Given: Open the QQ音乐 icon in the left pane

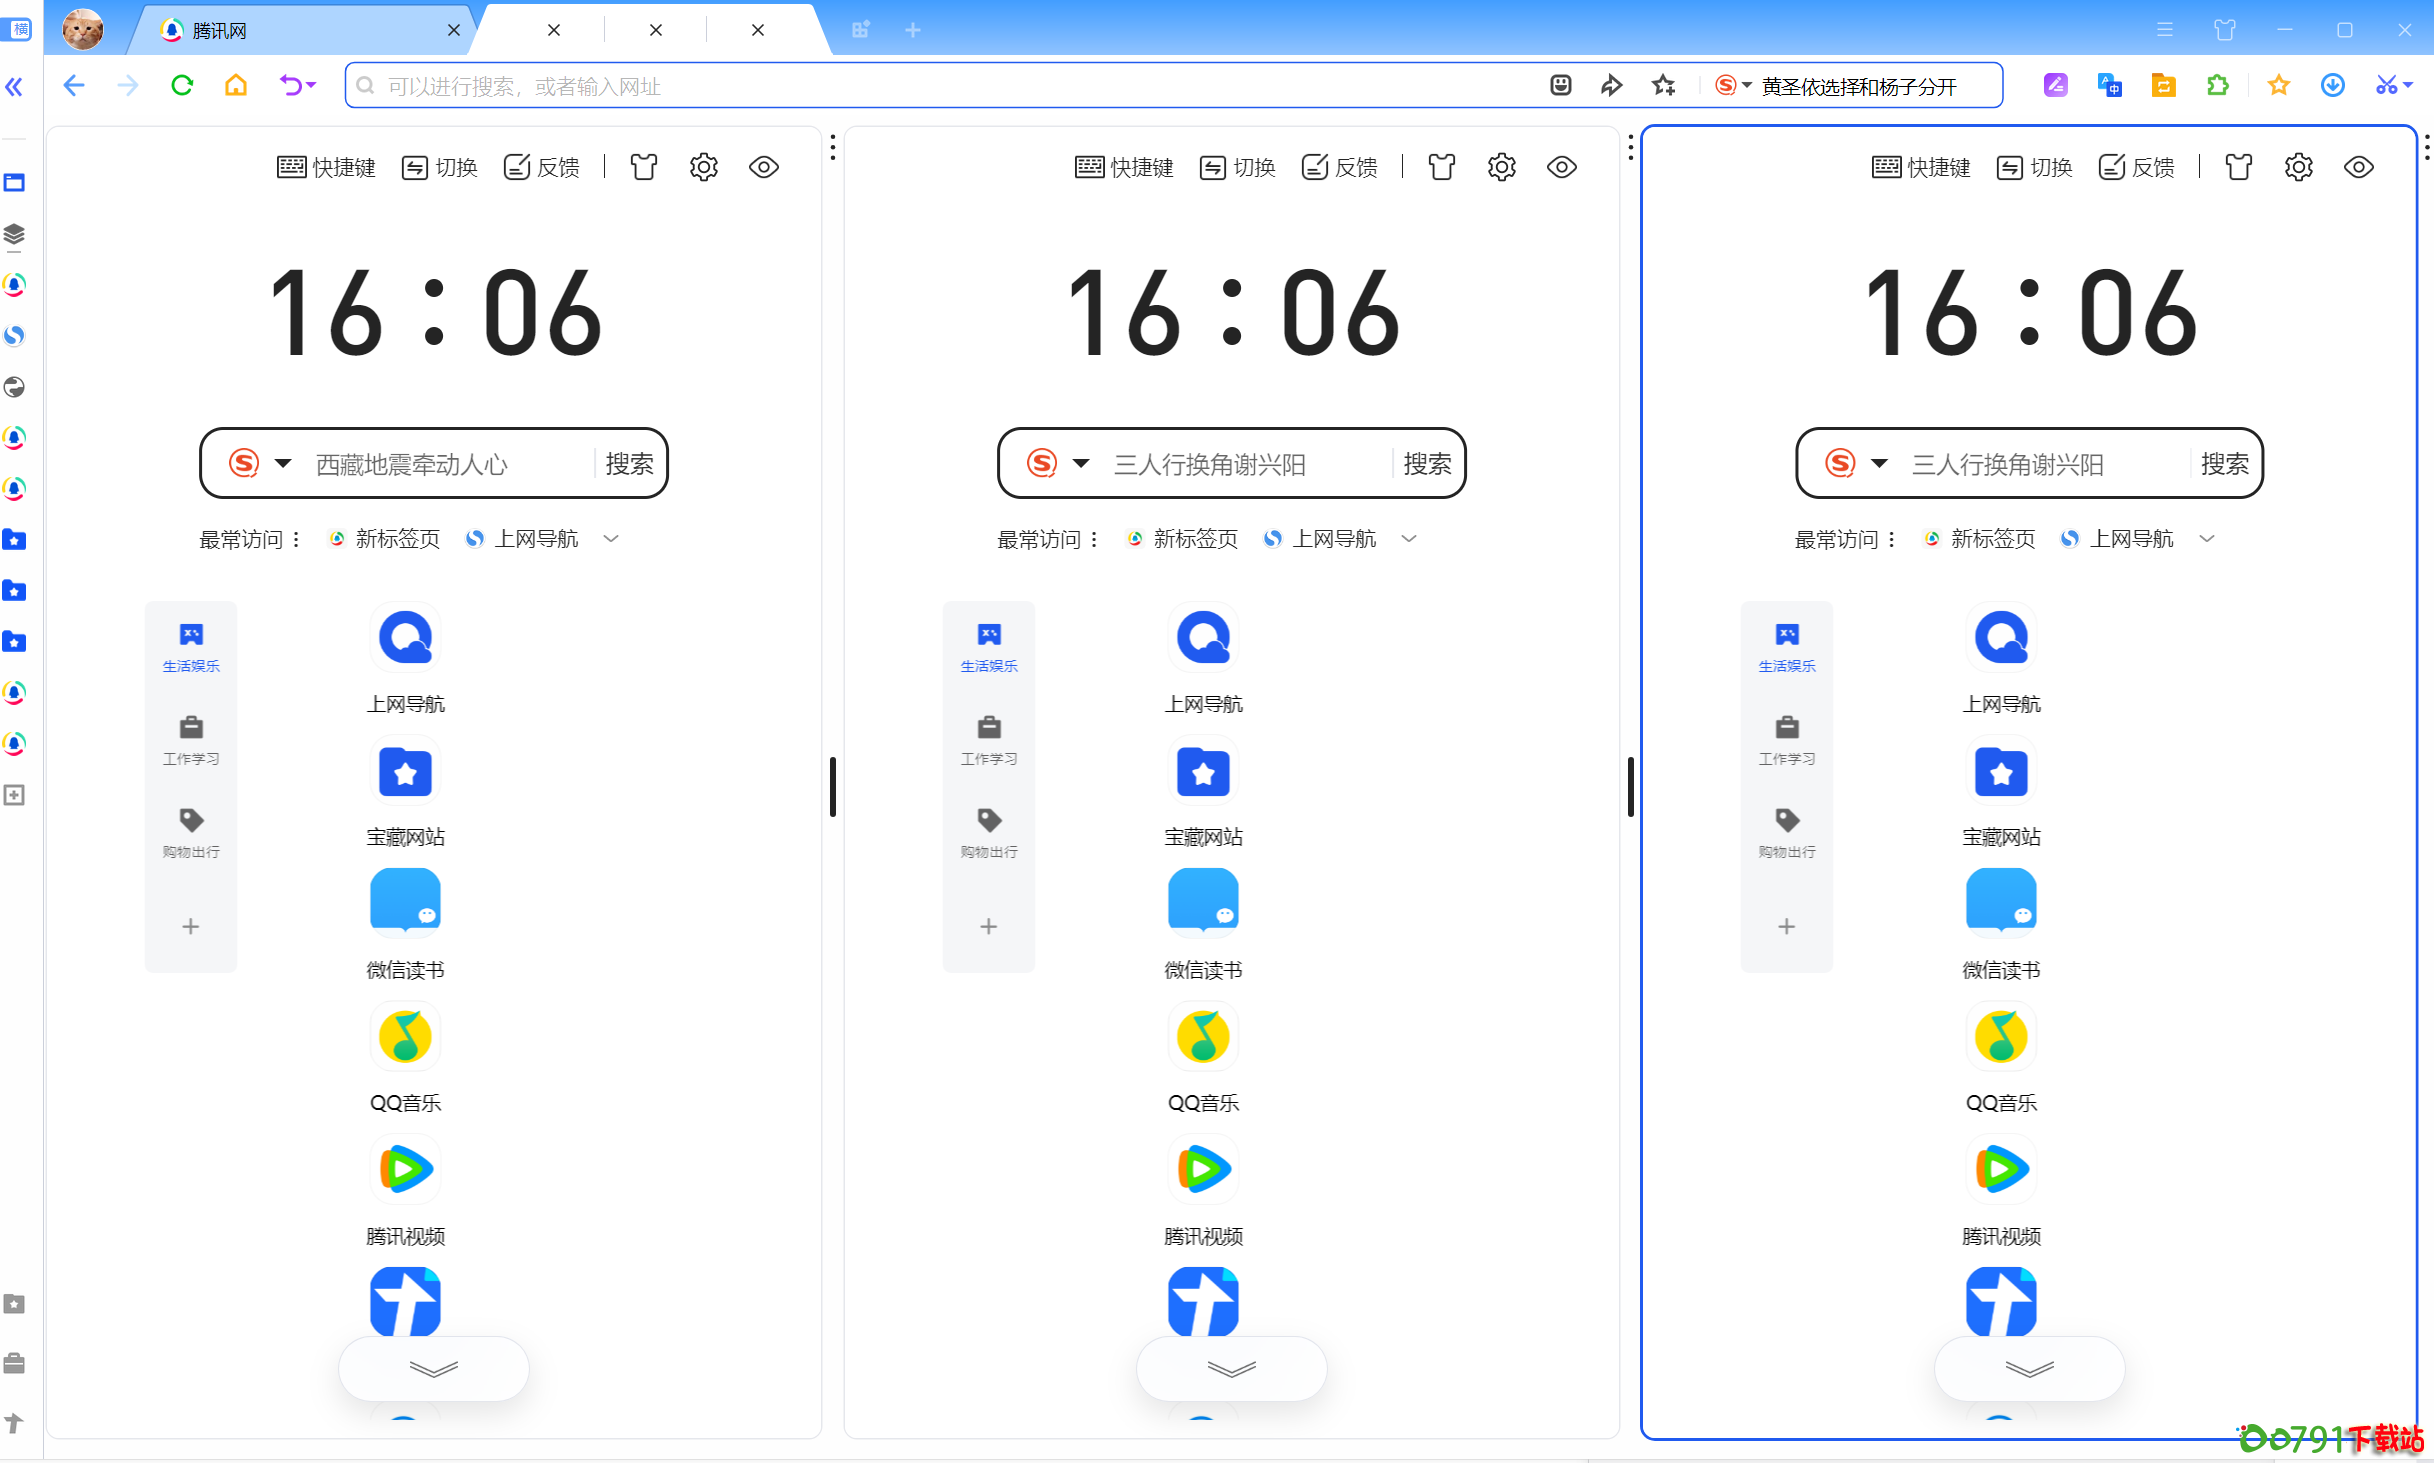Looking at the screenshot, I should (x=405, y=1037).
